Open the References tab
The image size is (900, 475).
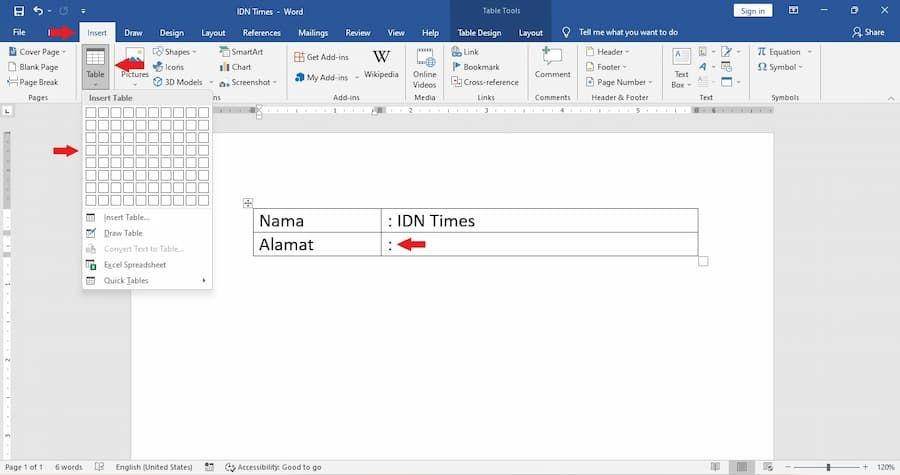point(261,33)
